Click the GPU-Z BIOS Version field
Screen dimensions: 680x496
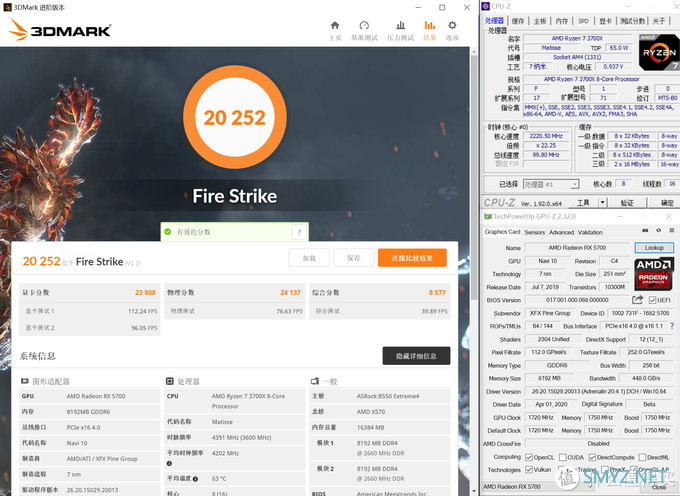[577, 300]
